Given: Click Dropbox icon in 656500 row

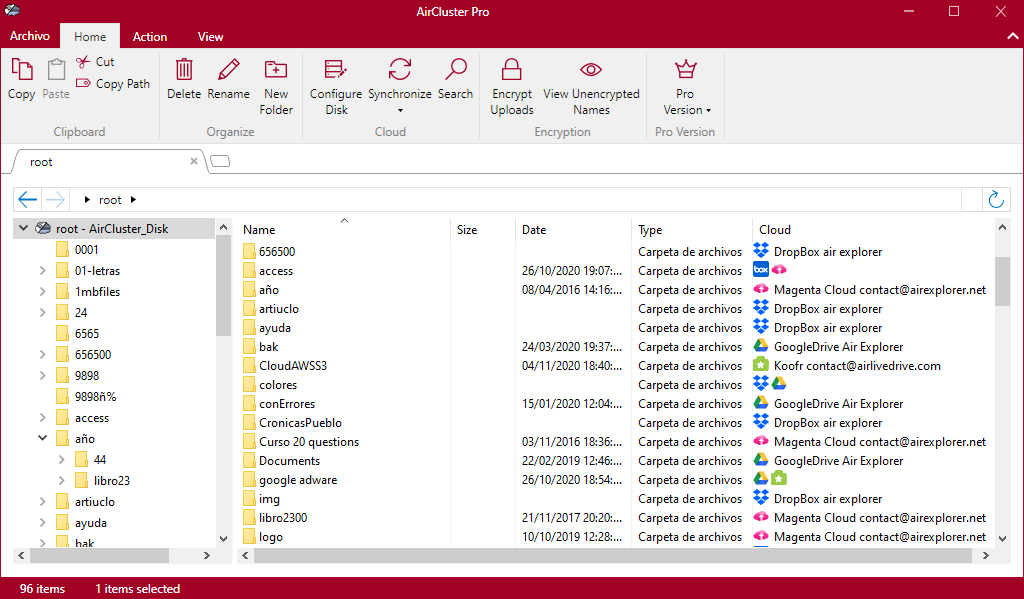Looking at the screenshot, I should click(761, 250).
